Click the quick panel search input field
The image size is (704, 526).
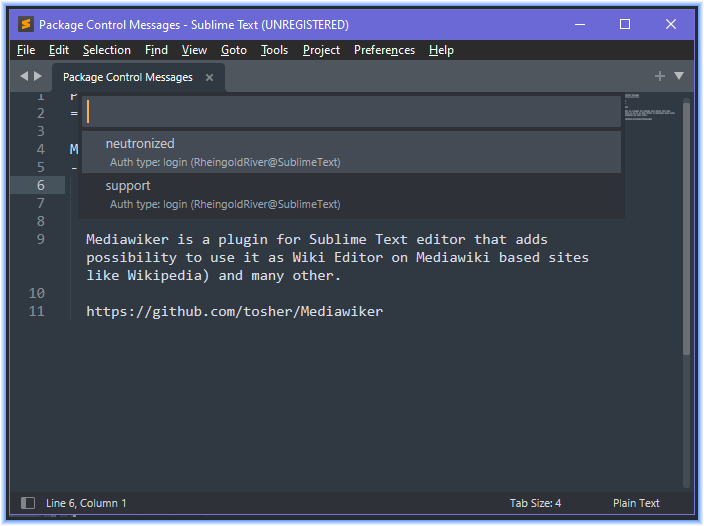352,111
